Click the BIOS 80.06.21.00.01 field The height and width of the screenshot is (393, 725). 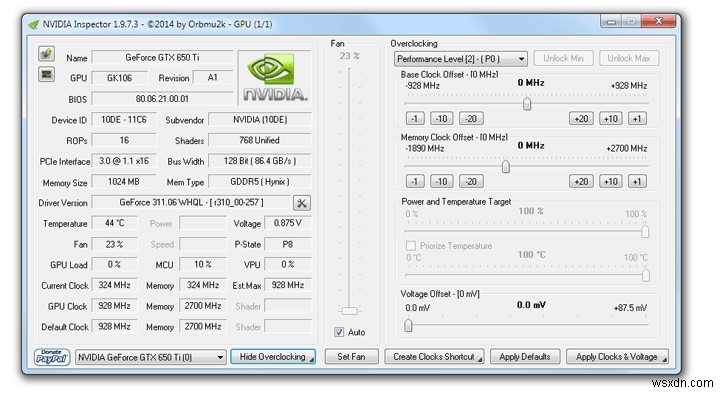click(162, 98)
